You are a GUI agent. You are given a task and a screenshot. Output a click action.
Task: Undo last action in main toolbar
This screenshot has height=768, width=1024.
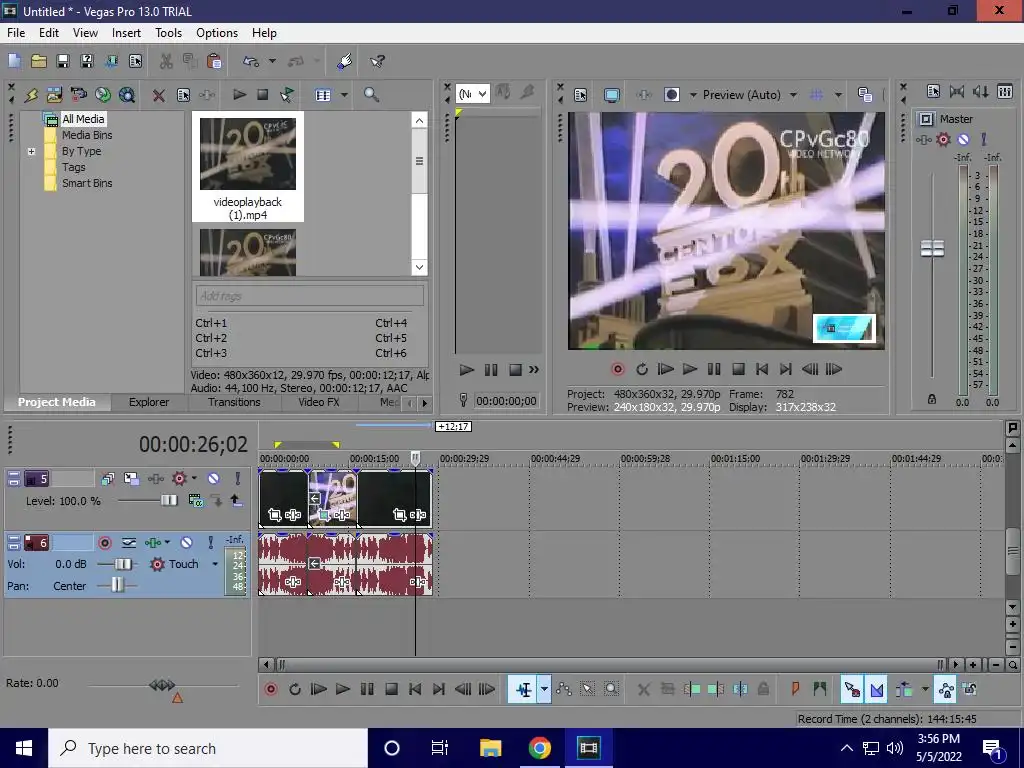pos(251,61)
